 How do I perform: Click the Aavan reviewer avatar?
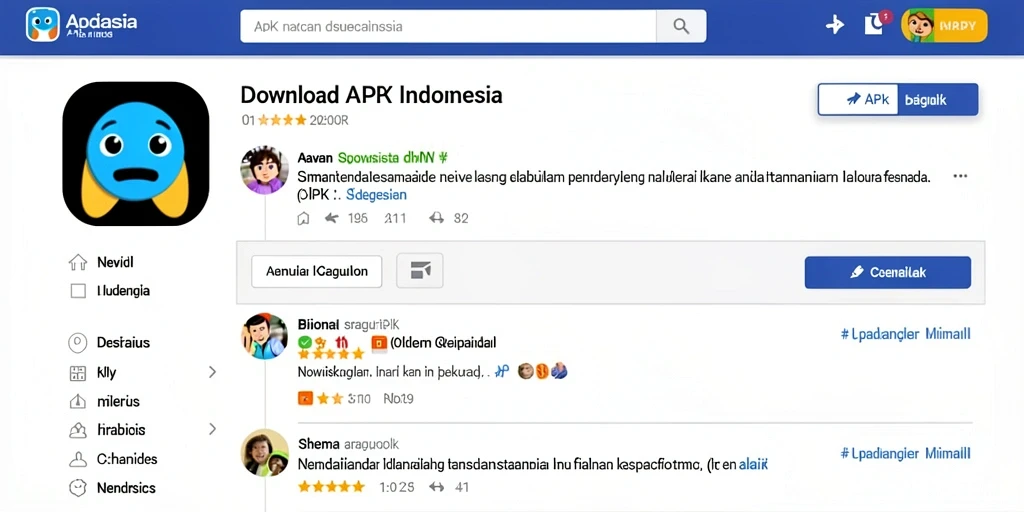click(264, 170)
